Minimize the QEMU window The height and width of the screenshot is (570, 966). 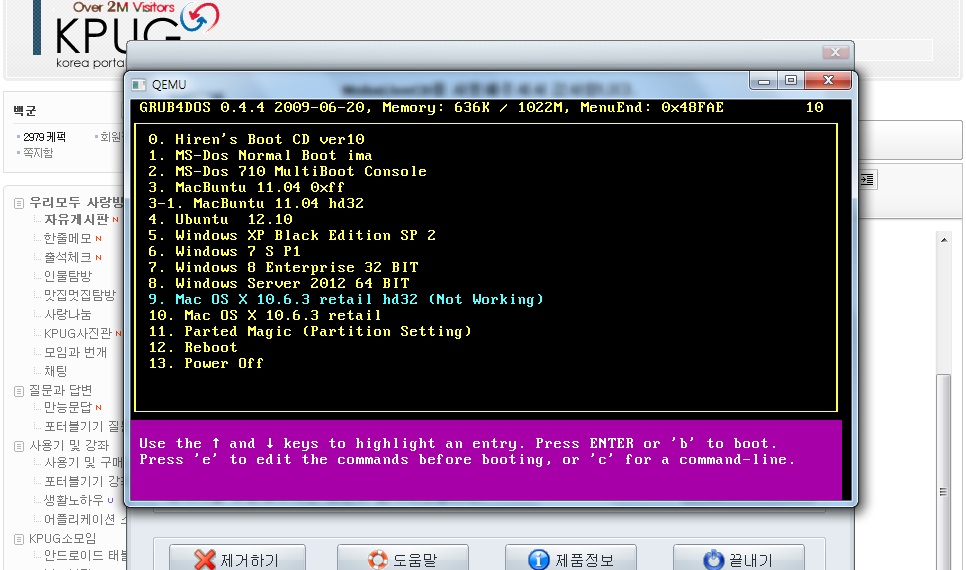pyautogui.click(x=764, y=81)
